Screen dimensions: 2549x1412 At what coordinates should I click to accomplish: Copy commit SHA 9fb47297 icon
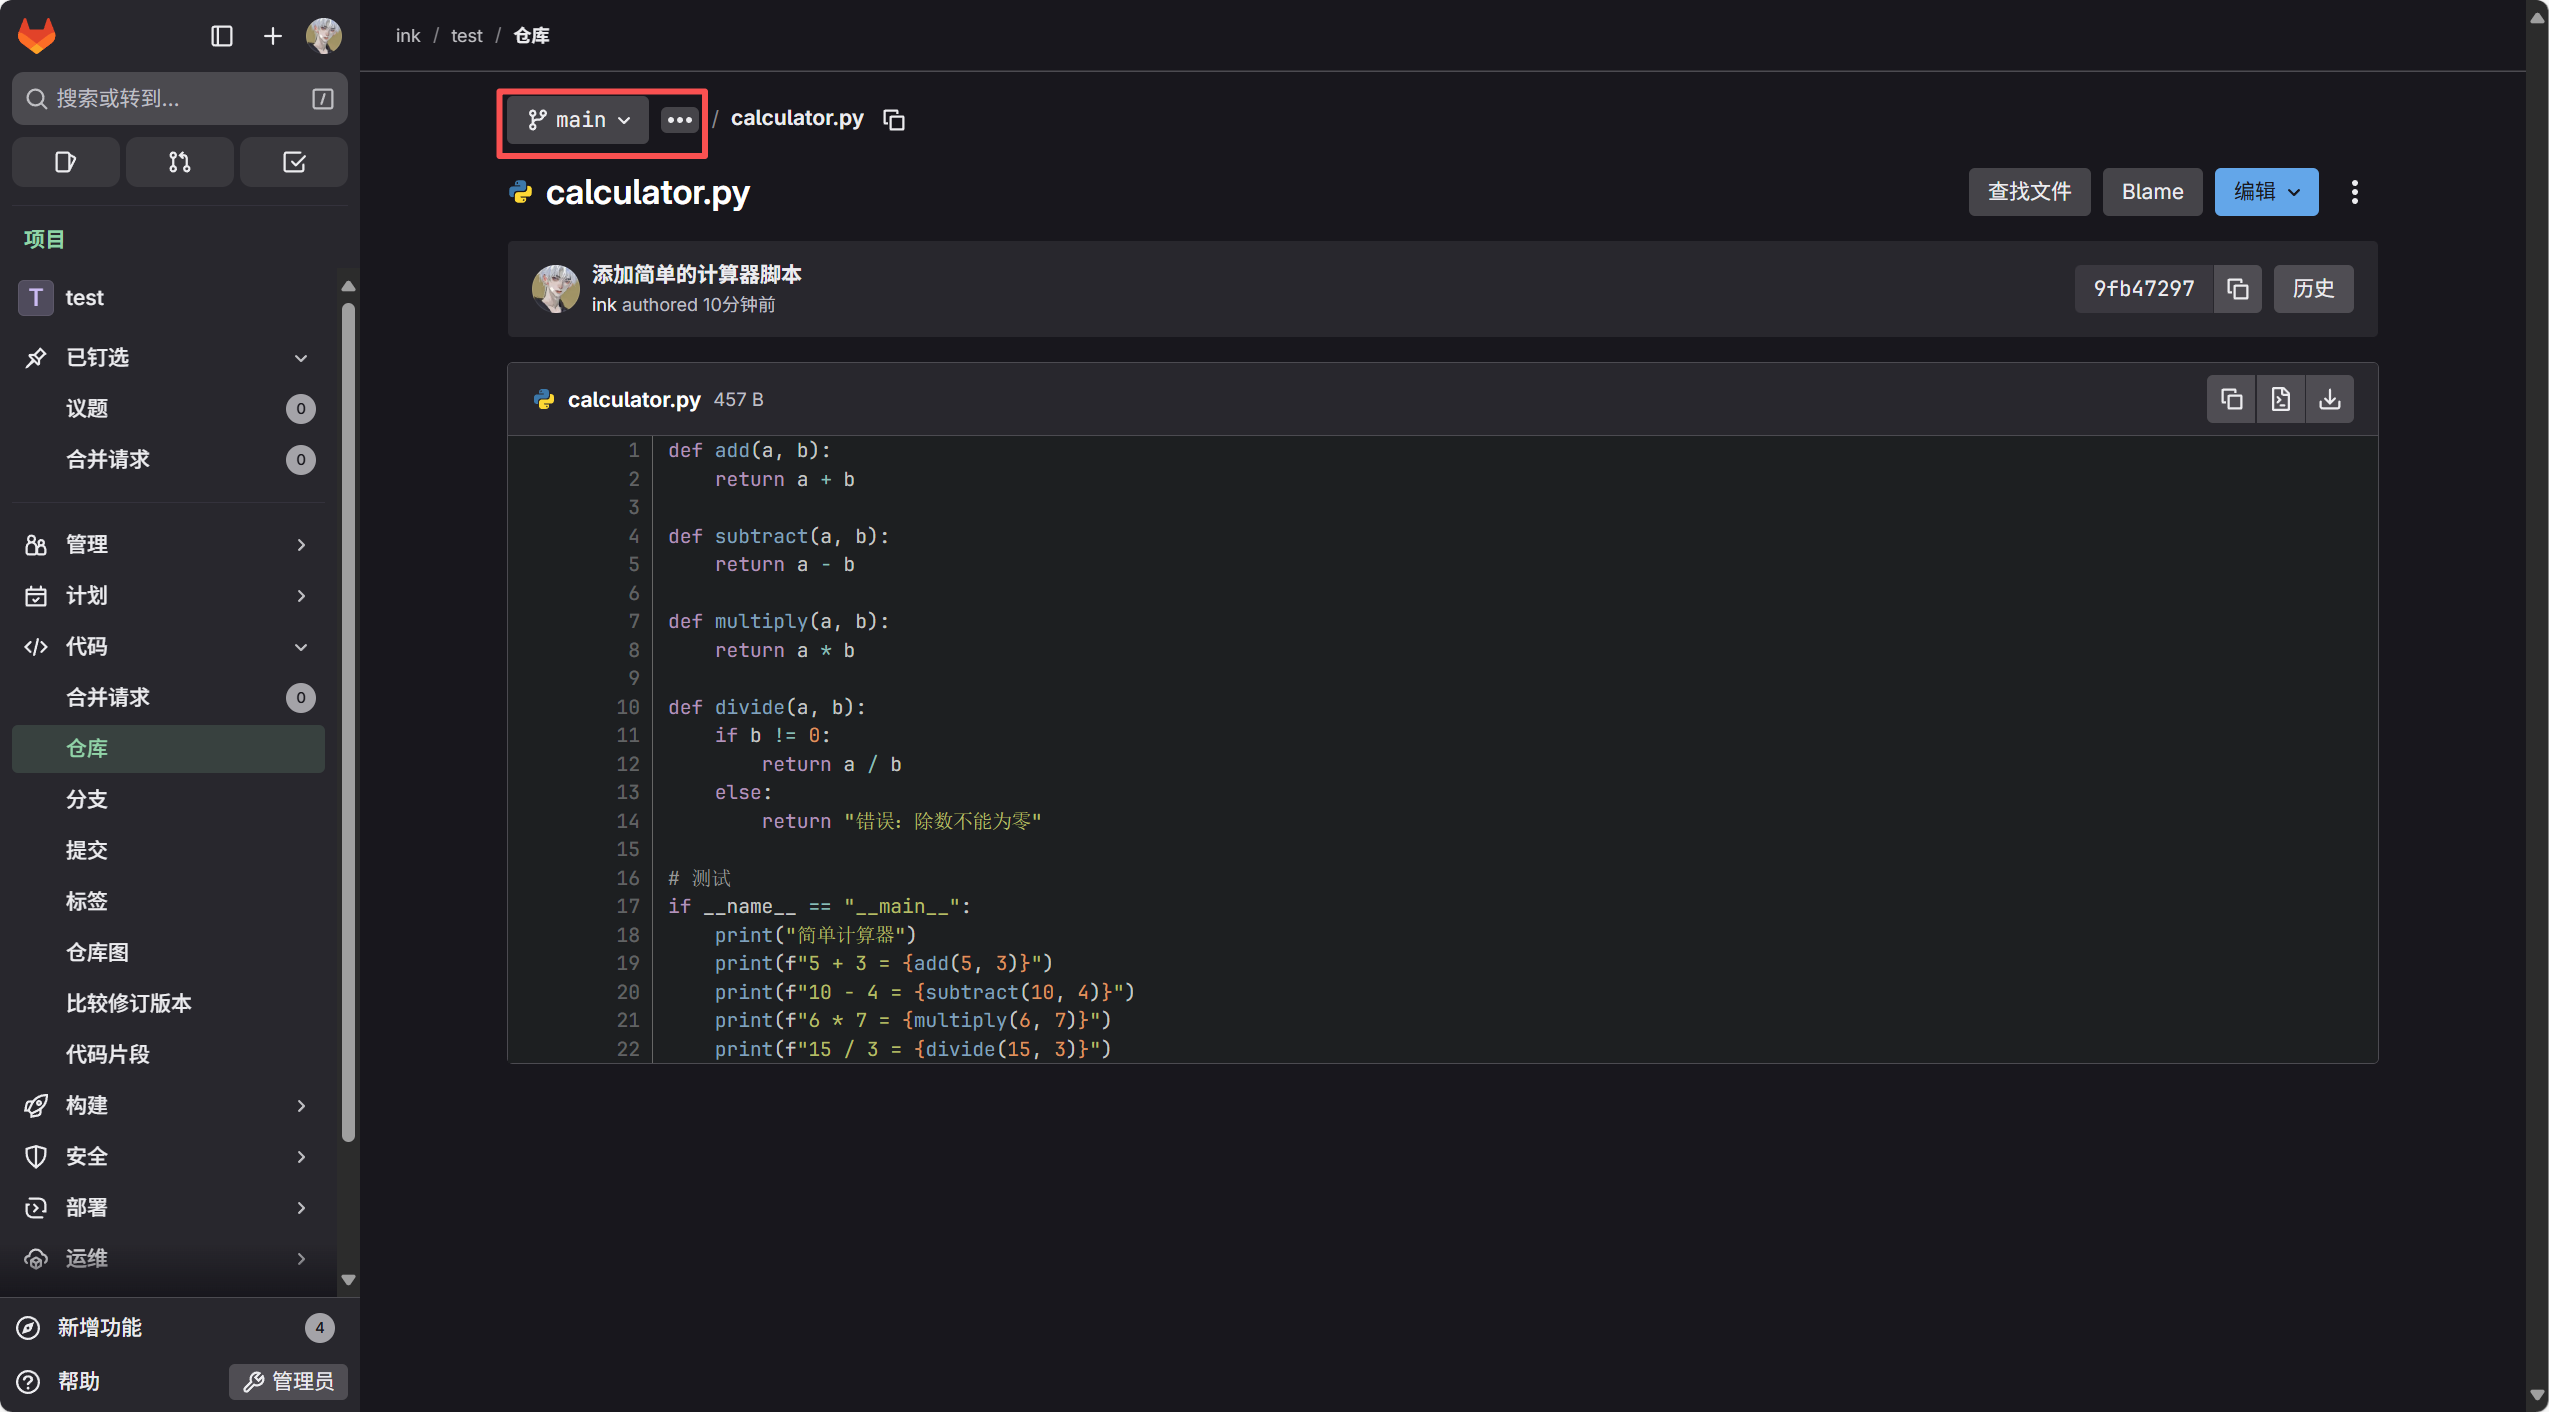point(2238,289)
